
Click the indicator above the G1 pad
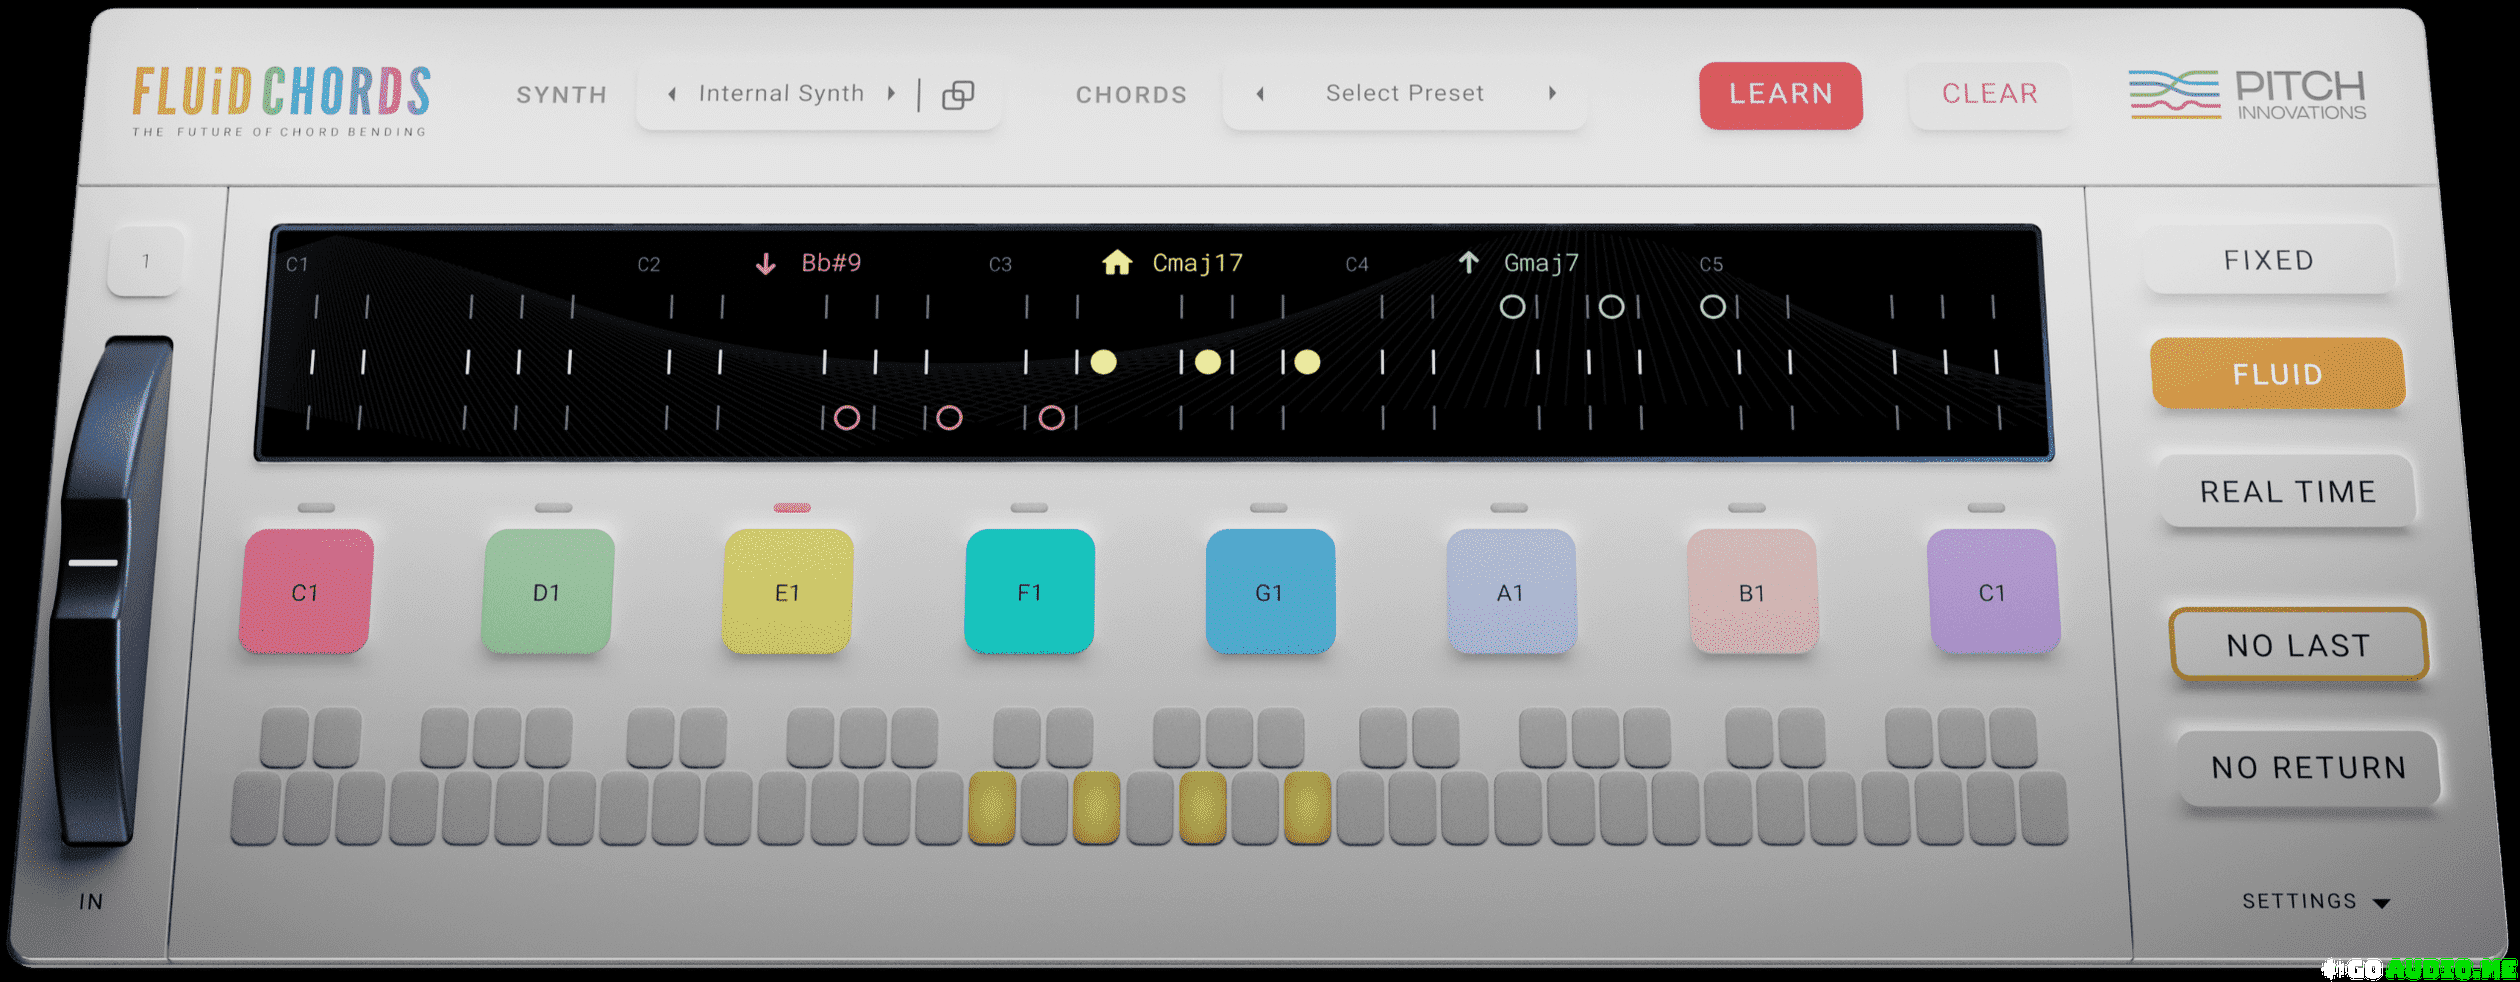tap(1268, 508)
